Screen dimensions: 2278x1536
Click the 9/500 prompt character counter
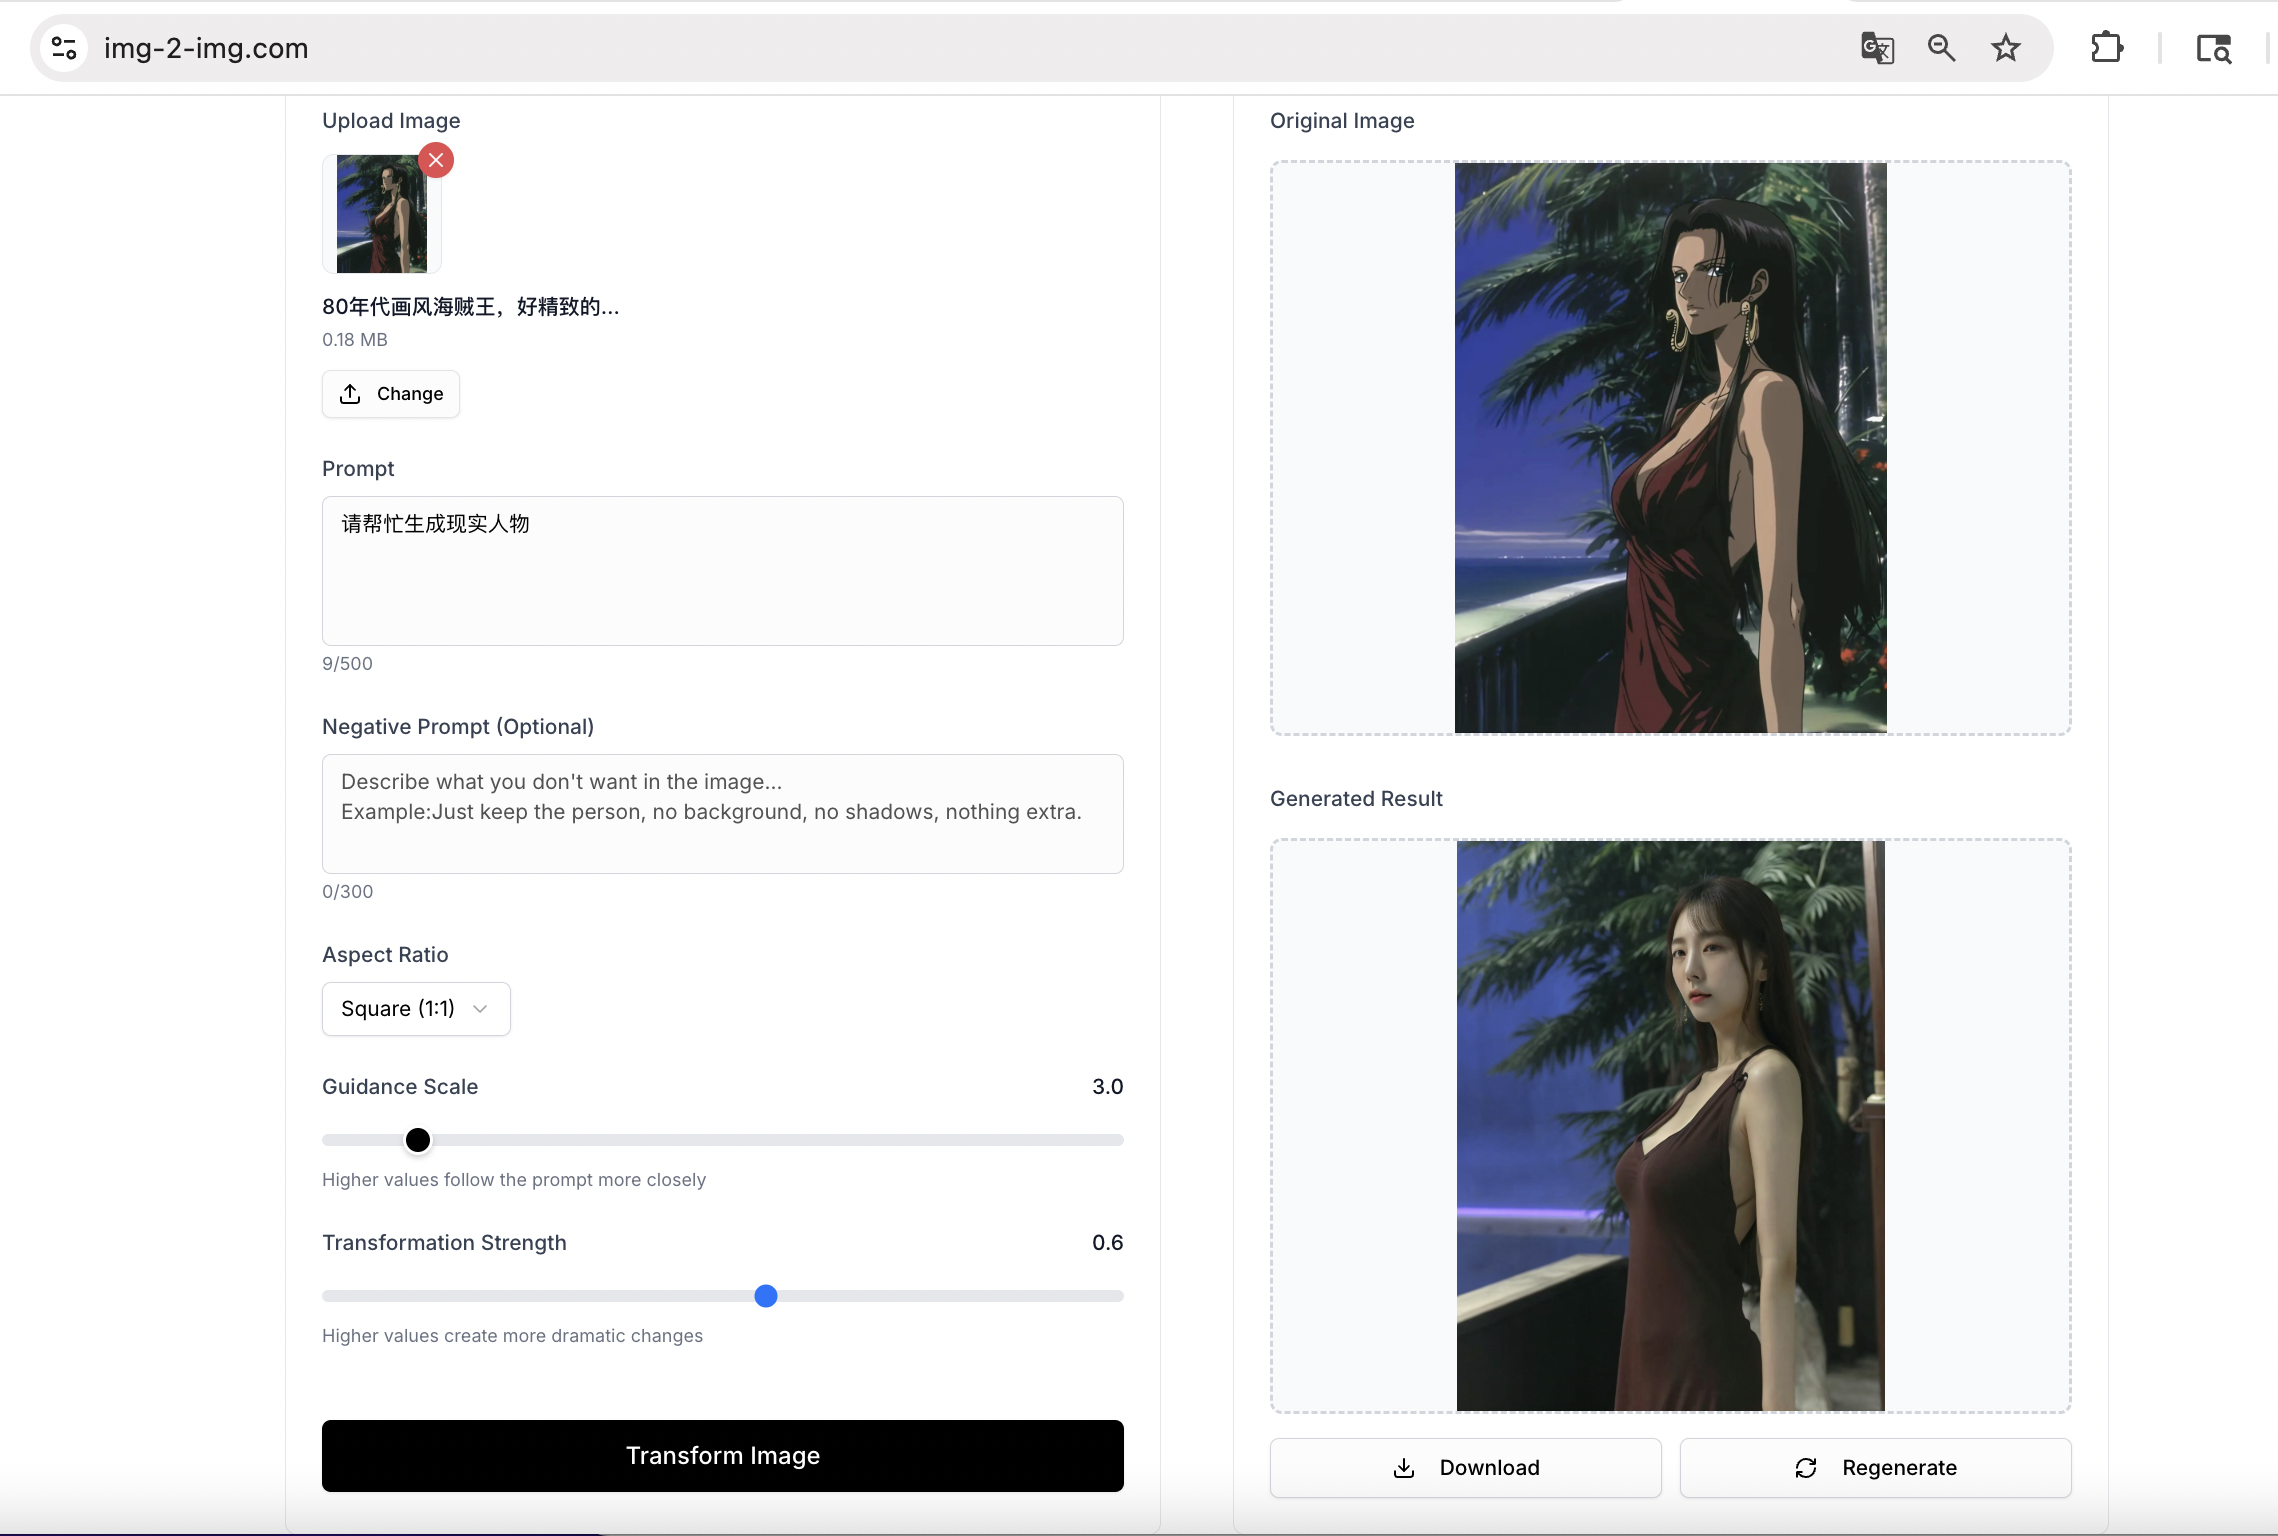[347, 664]
